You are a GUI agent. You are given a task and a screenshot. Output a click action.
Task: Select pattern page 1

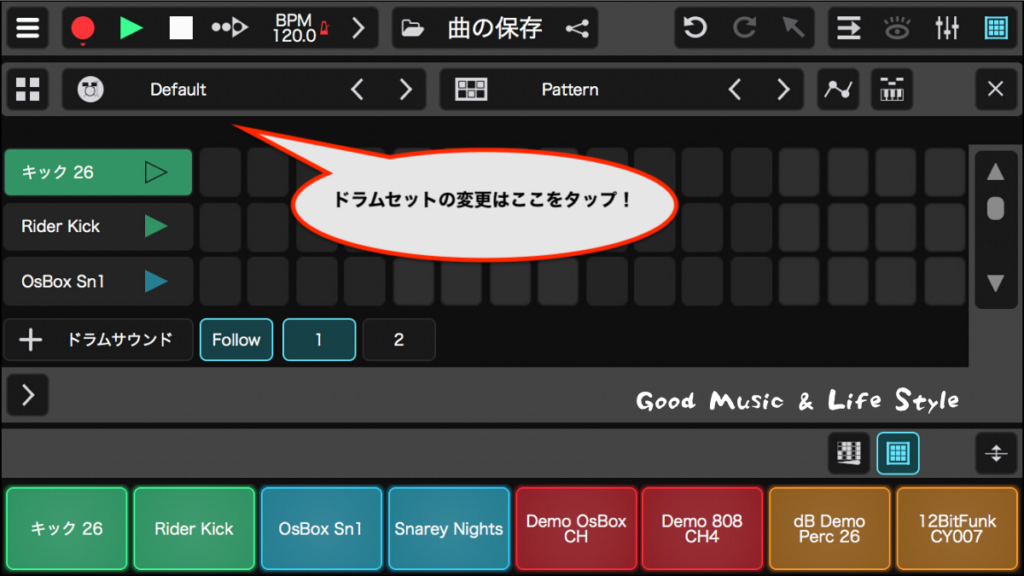tap(319, 340)
